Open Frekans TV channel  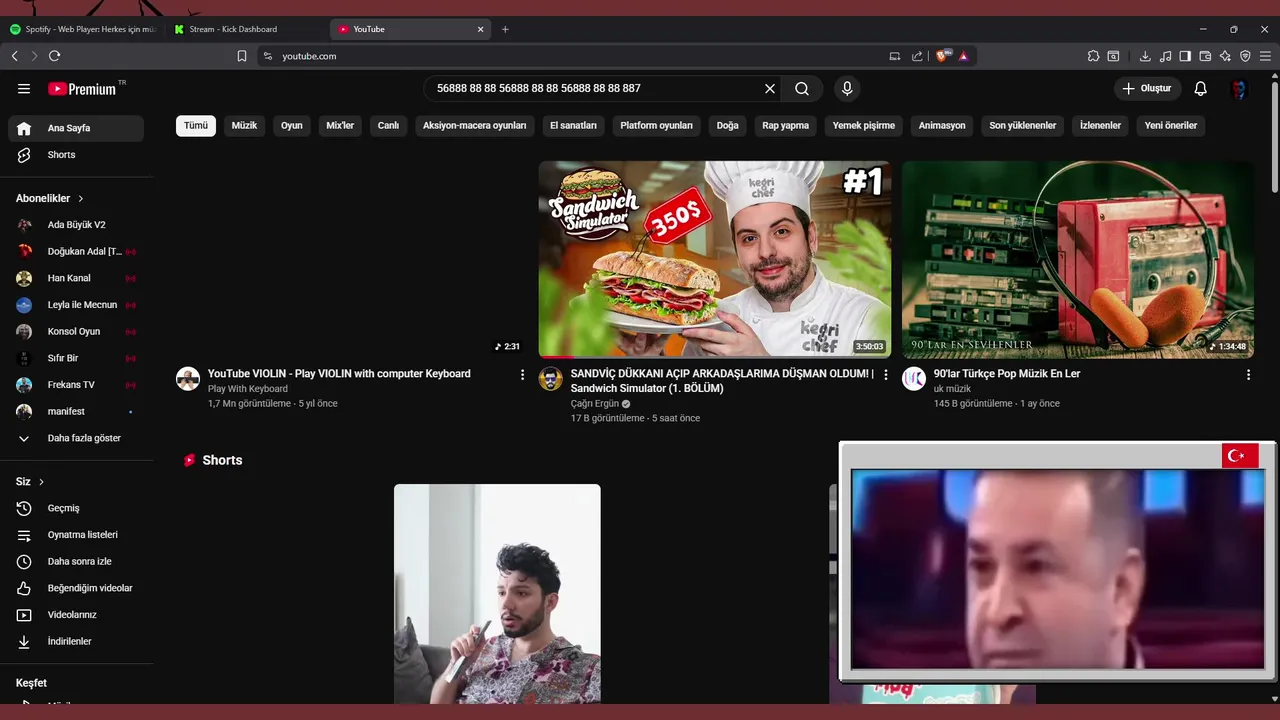click(76, 385)
